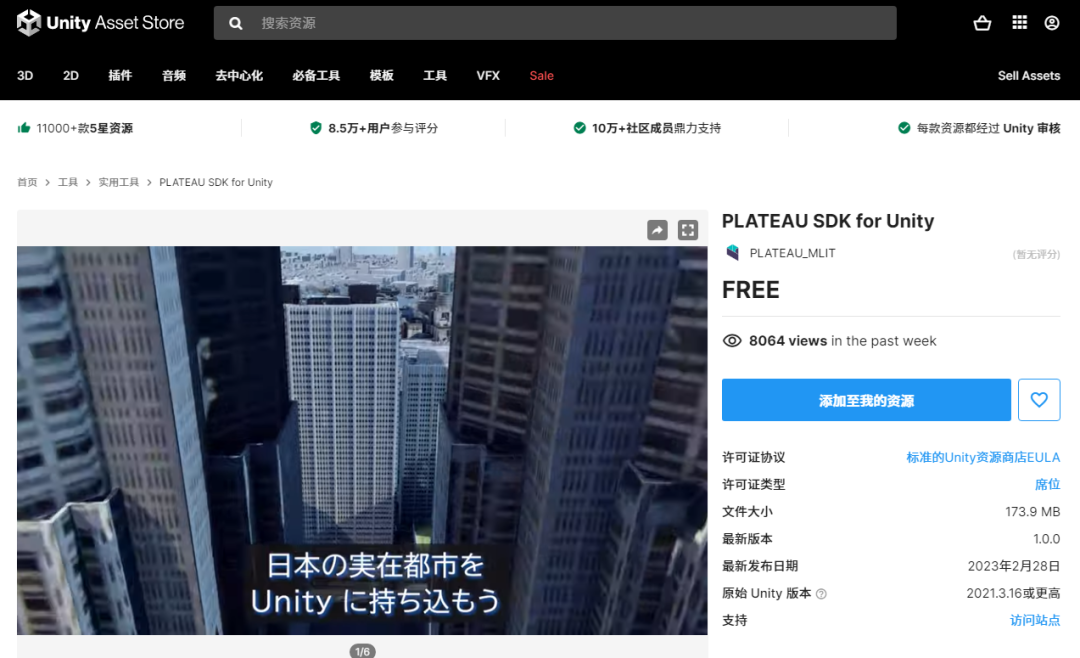The image size is (1080, 658).
Task: Click the search magnifier icon
Action: pyautogui.click(x=236, y=23)
